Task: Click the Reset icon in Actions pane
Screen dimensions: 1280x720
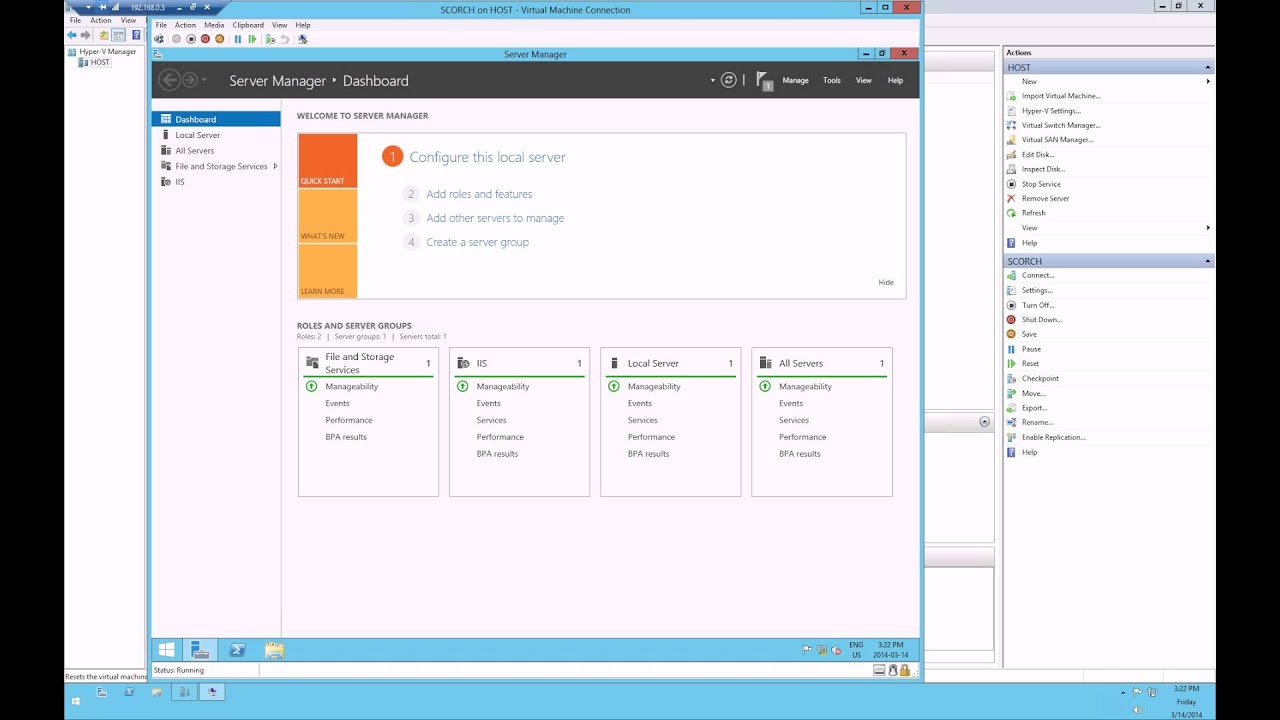Action: [x=1011, y=364]
